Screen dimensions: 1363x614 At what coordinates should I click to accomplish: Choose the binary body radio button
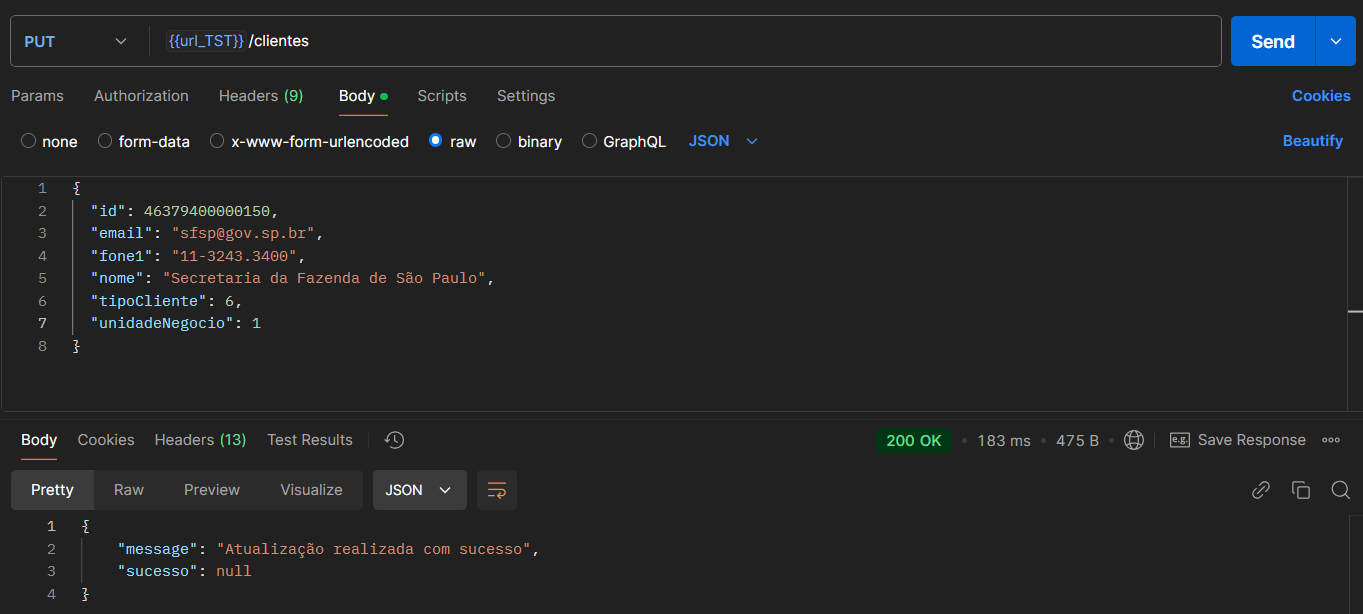[x=504, y=141]
